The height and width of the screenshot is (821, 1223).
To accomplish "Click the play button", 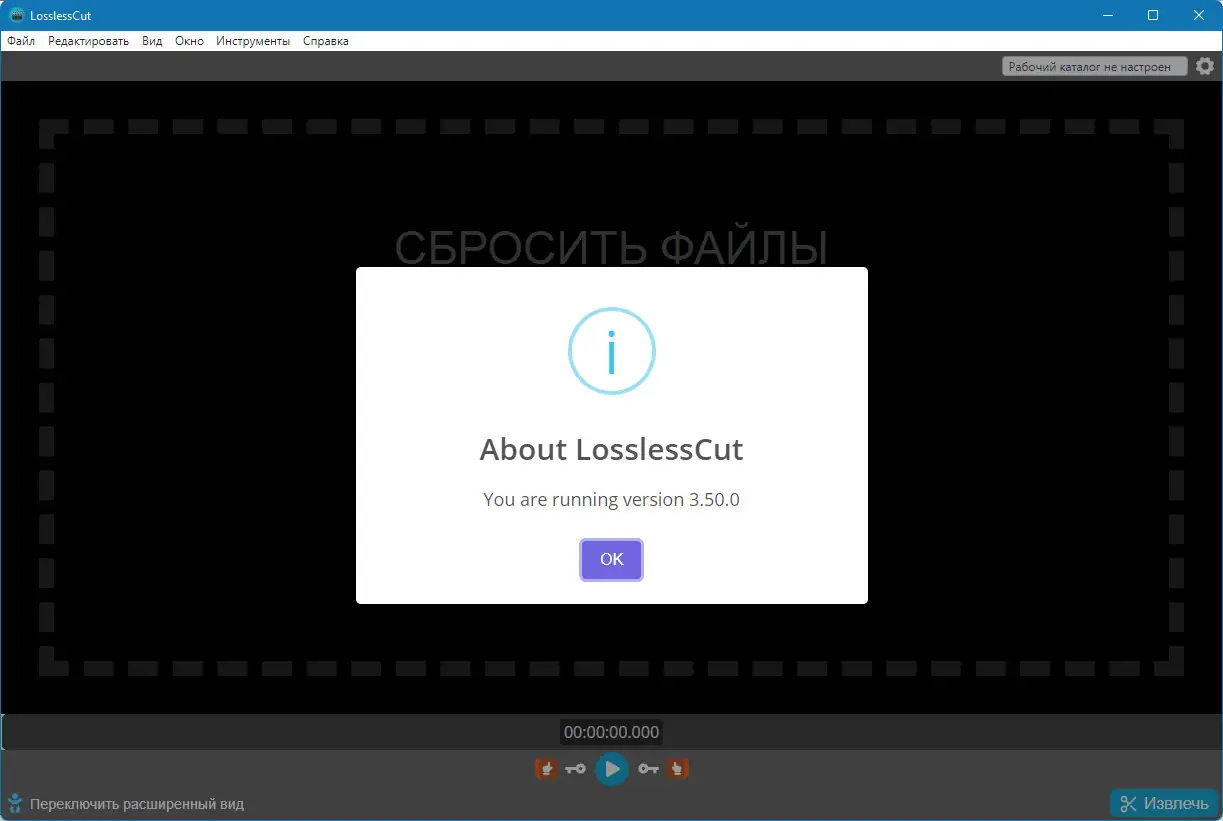I will (x=611, y=768).
